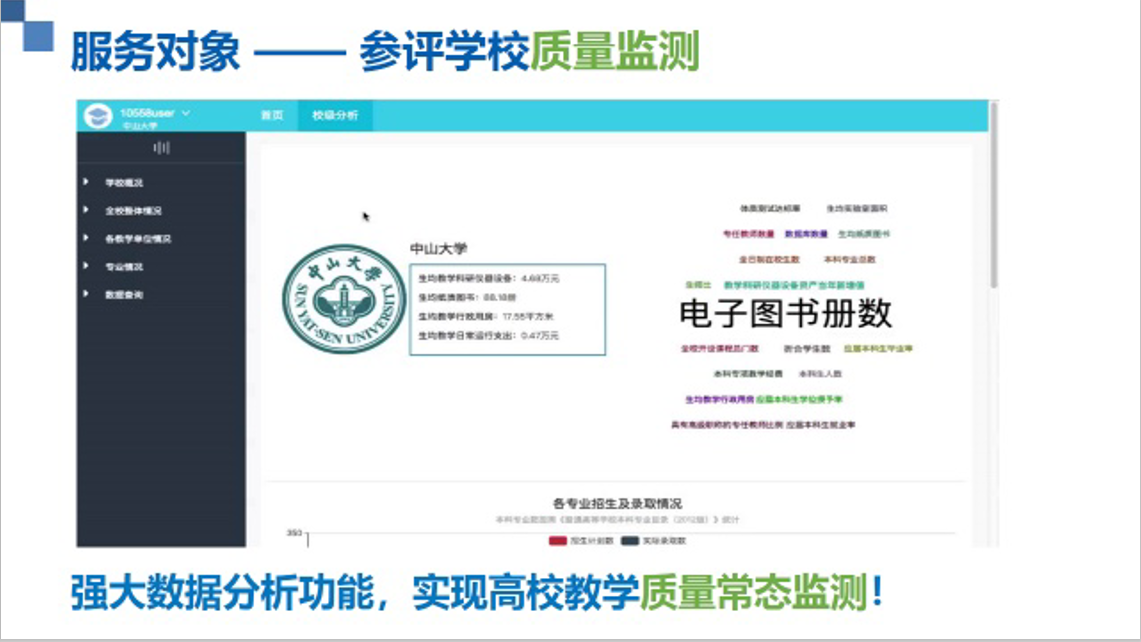Toggle the red 招生计划数 legend swatch
The image size is (1141, 642).
558,541
